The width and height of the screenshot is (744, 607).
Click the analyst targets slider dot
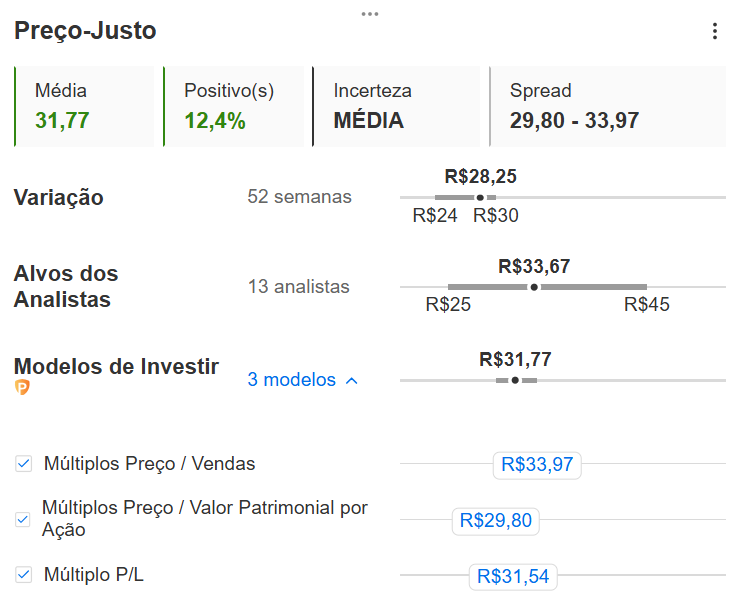(x=534, y=287)
